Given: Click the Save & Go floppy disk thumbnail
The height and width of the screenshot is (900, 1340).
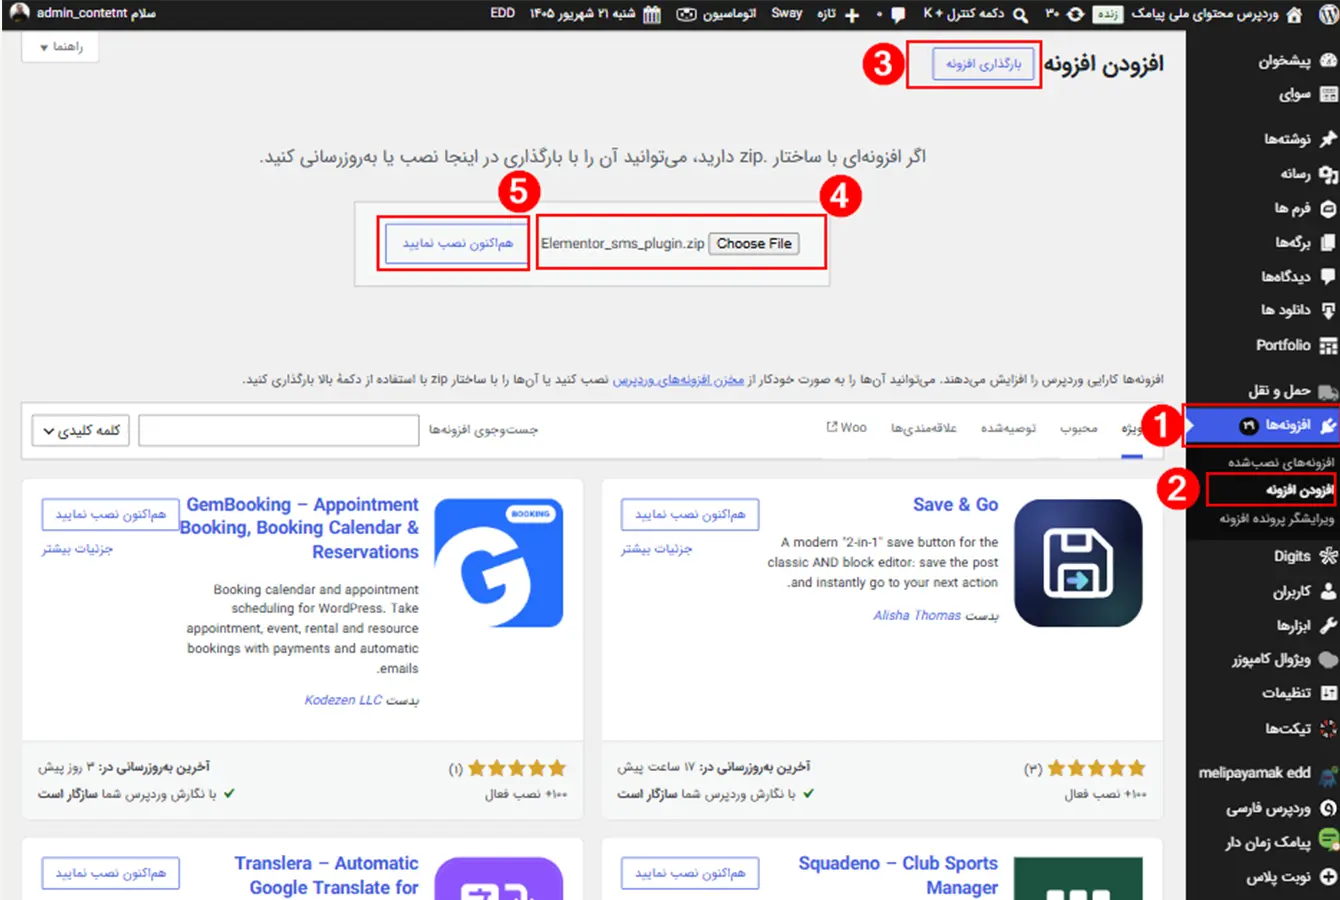Looking at the screenshot, I should (x=1078, y=563).
